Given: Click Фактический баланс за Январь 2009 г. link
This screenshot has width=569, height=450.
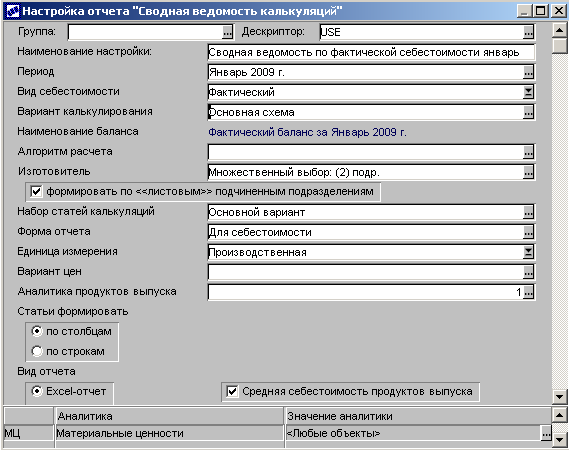Looking at the screenshot, I should (x=307, y=132).
